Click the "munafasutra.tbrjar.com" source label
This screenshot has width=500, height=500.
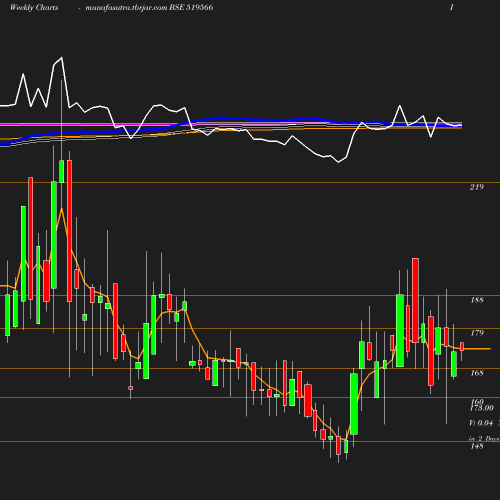[x=126, y=8]
